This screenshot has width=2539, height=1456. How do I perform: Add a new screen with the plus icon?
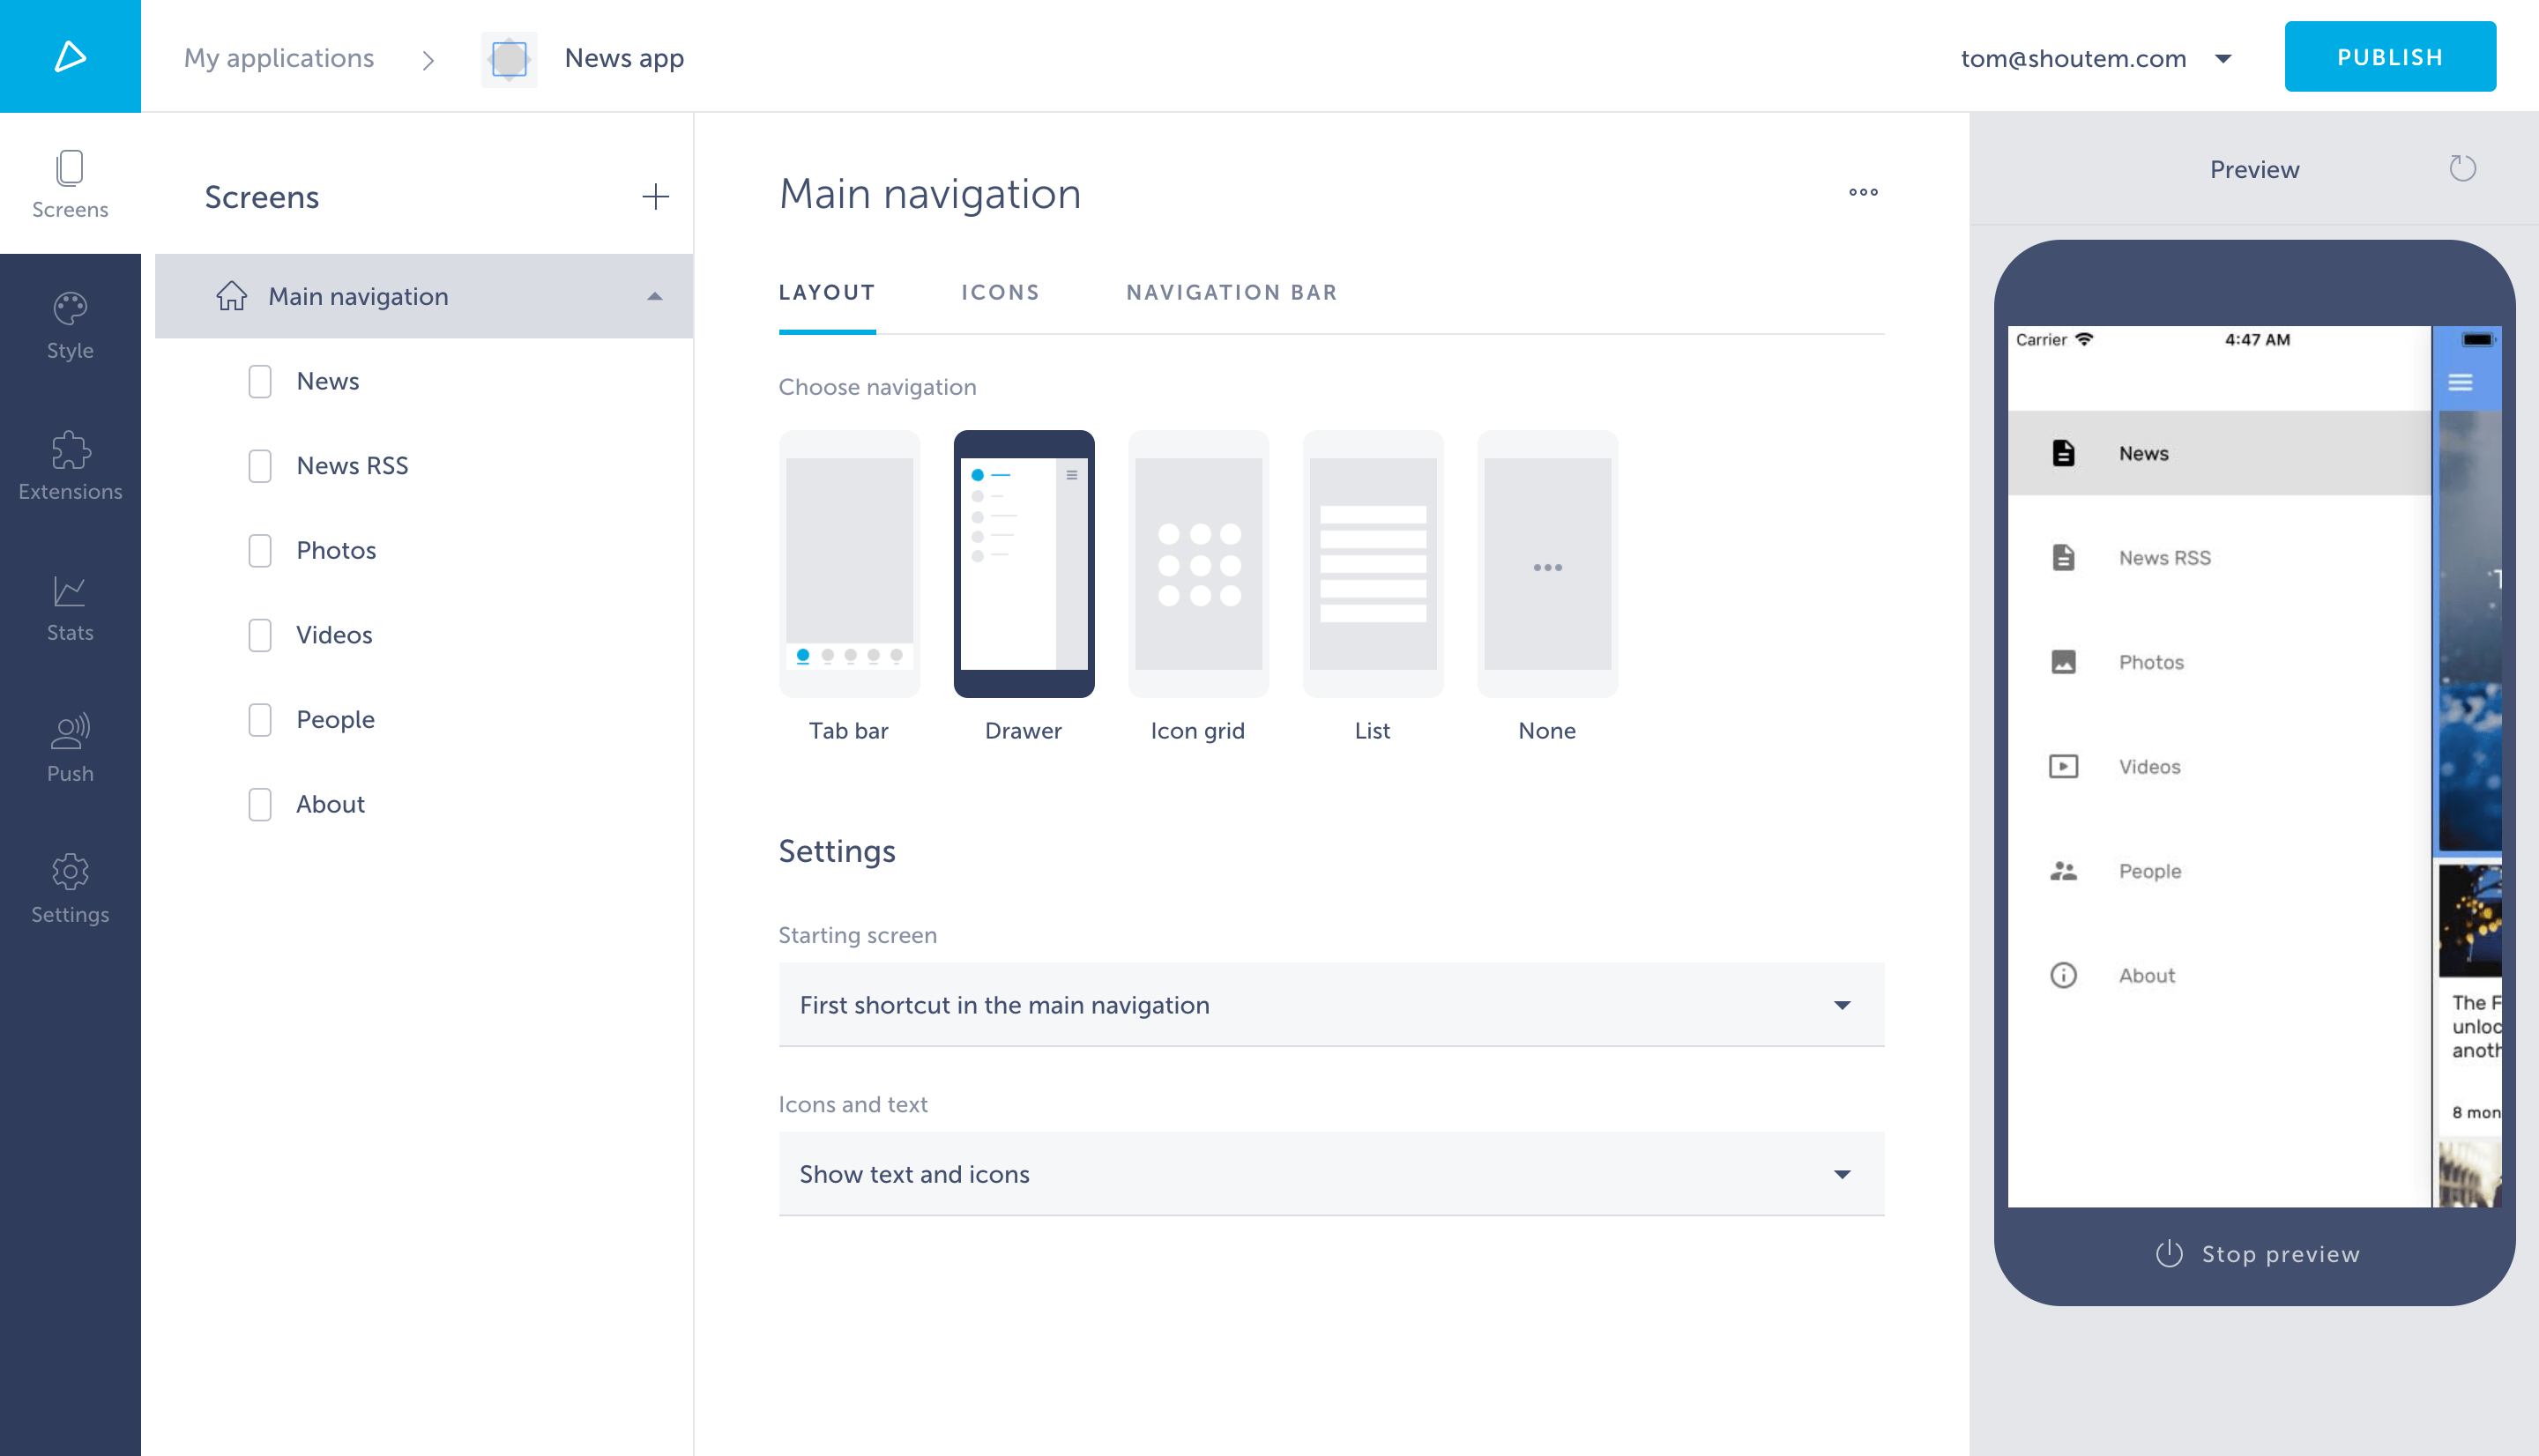pos(655,196)
